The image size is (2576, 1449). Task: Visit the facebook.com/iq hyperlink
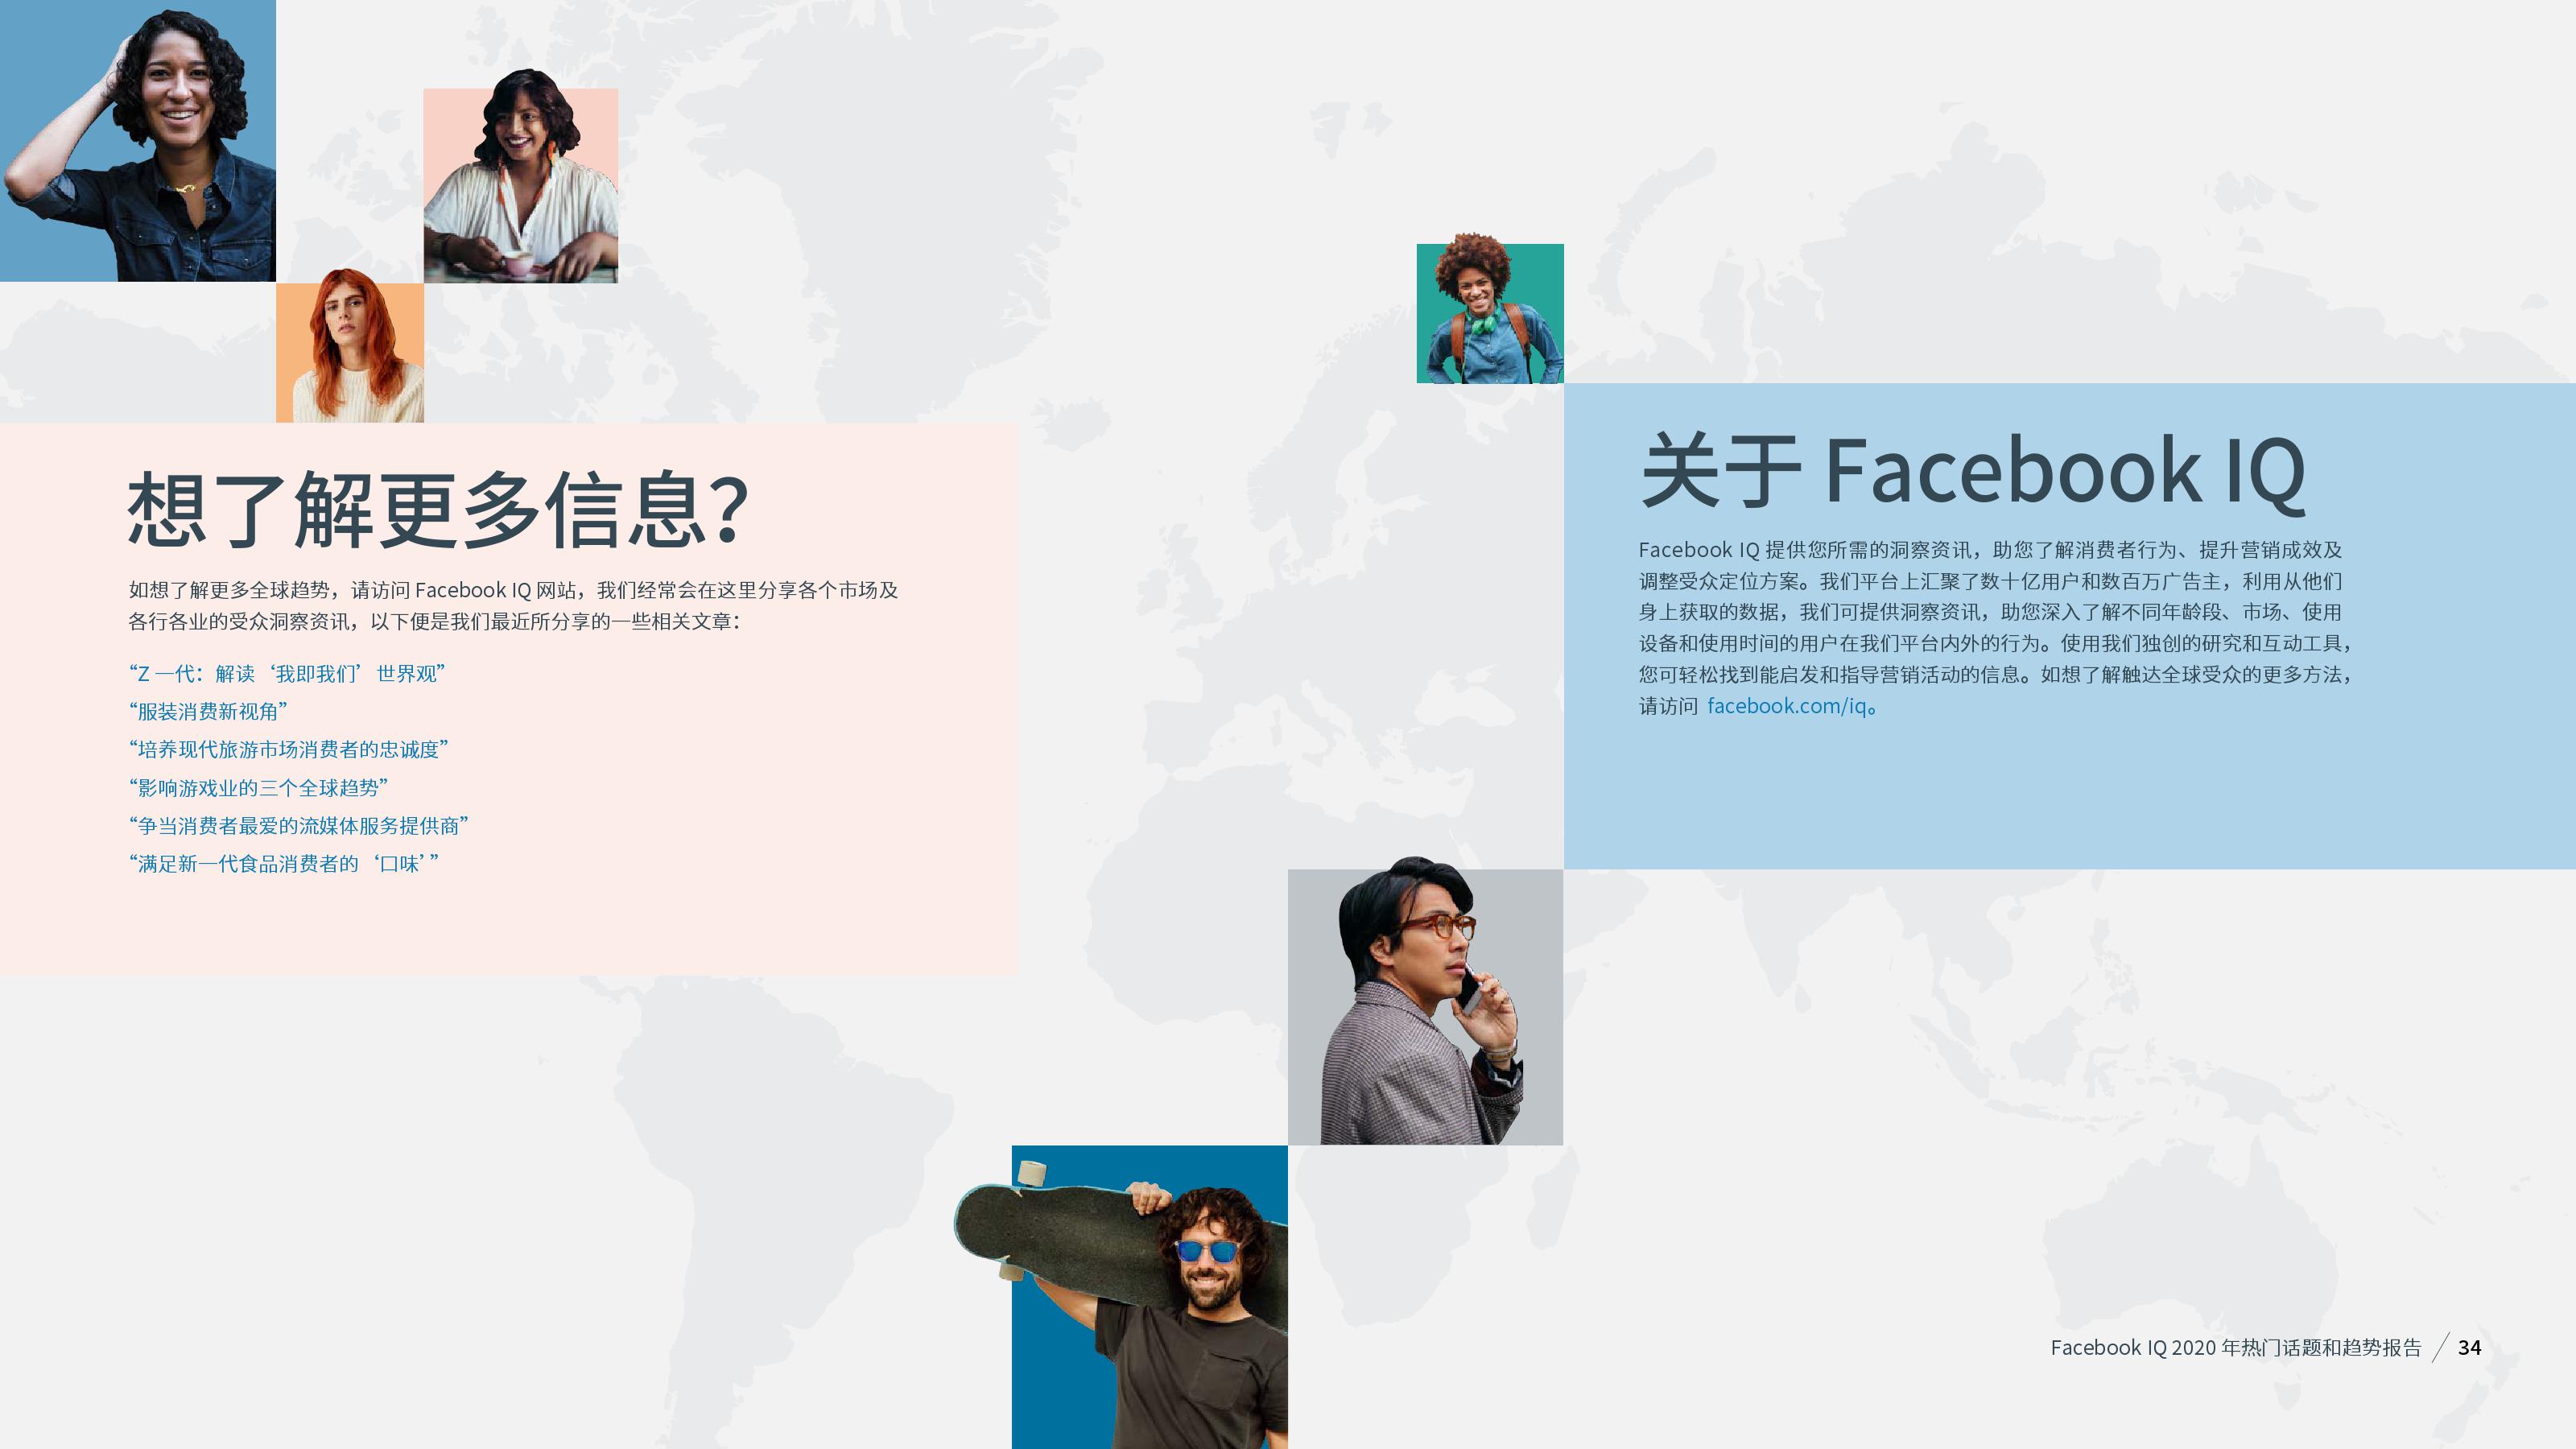1786,706
